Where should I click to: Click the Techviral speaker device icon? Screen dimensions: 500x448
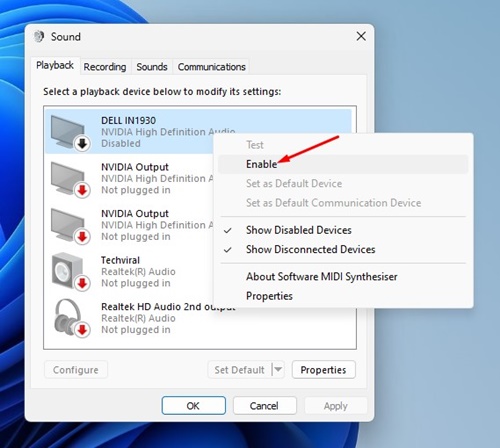point(70,272)
